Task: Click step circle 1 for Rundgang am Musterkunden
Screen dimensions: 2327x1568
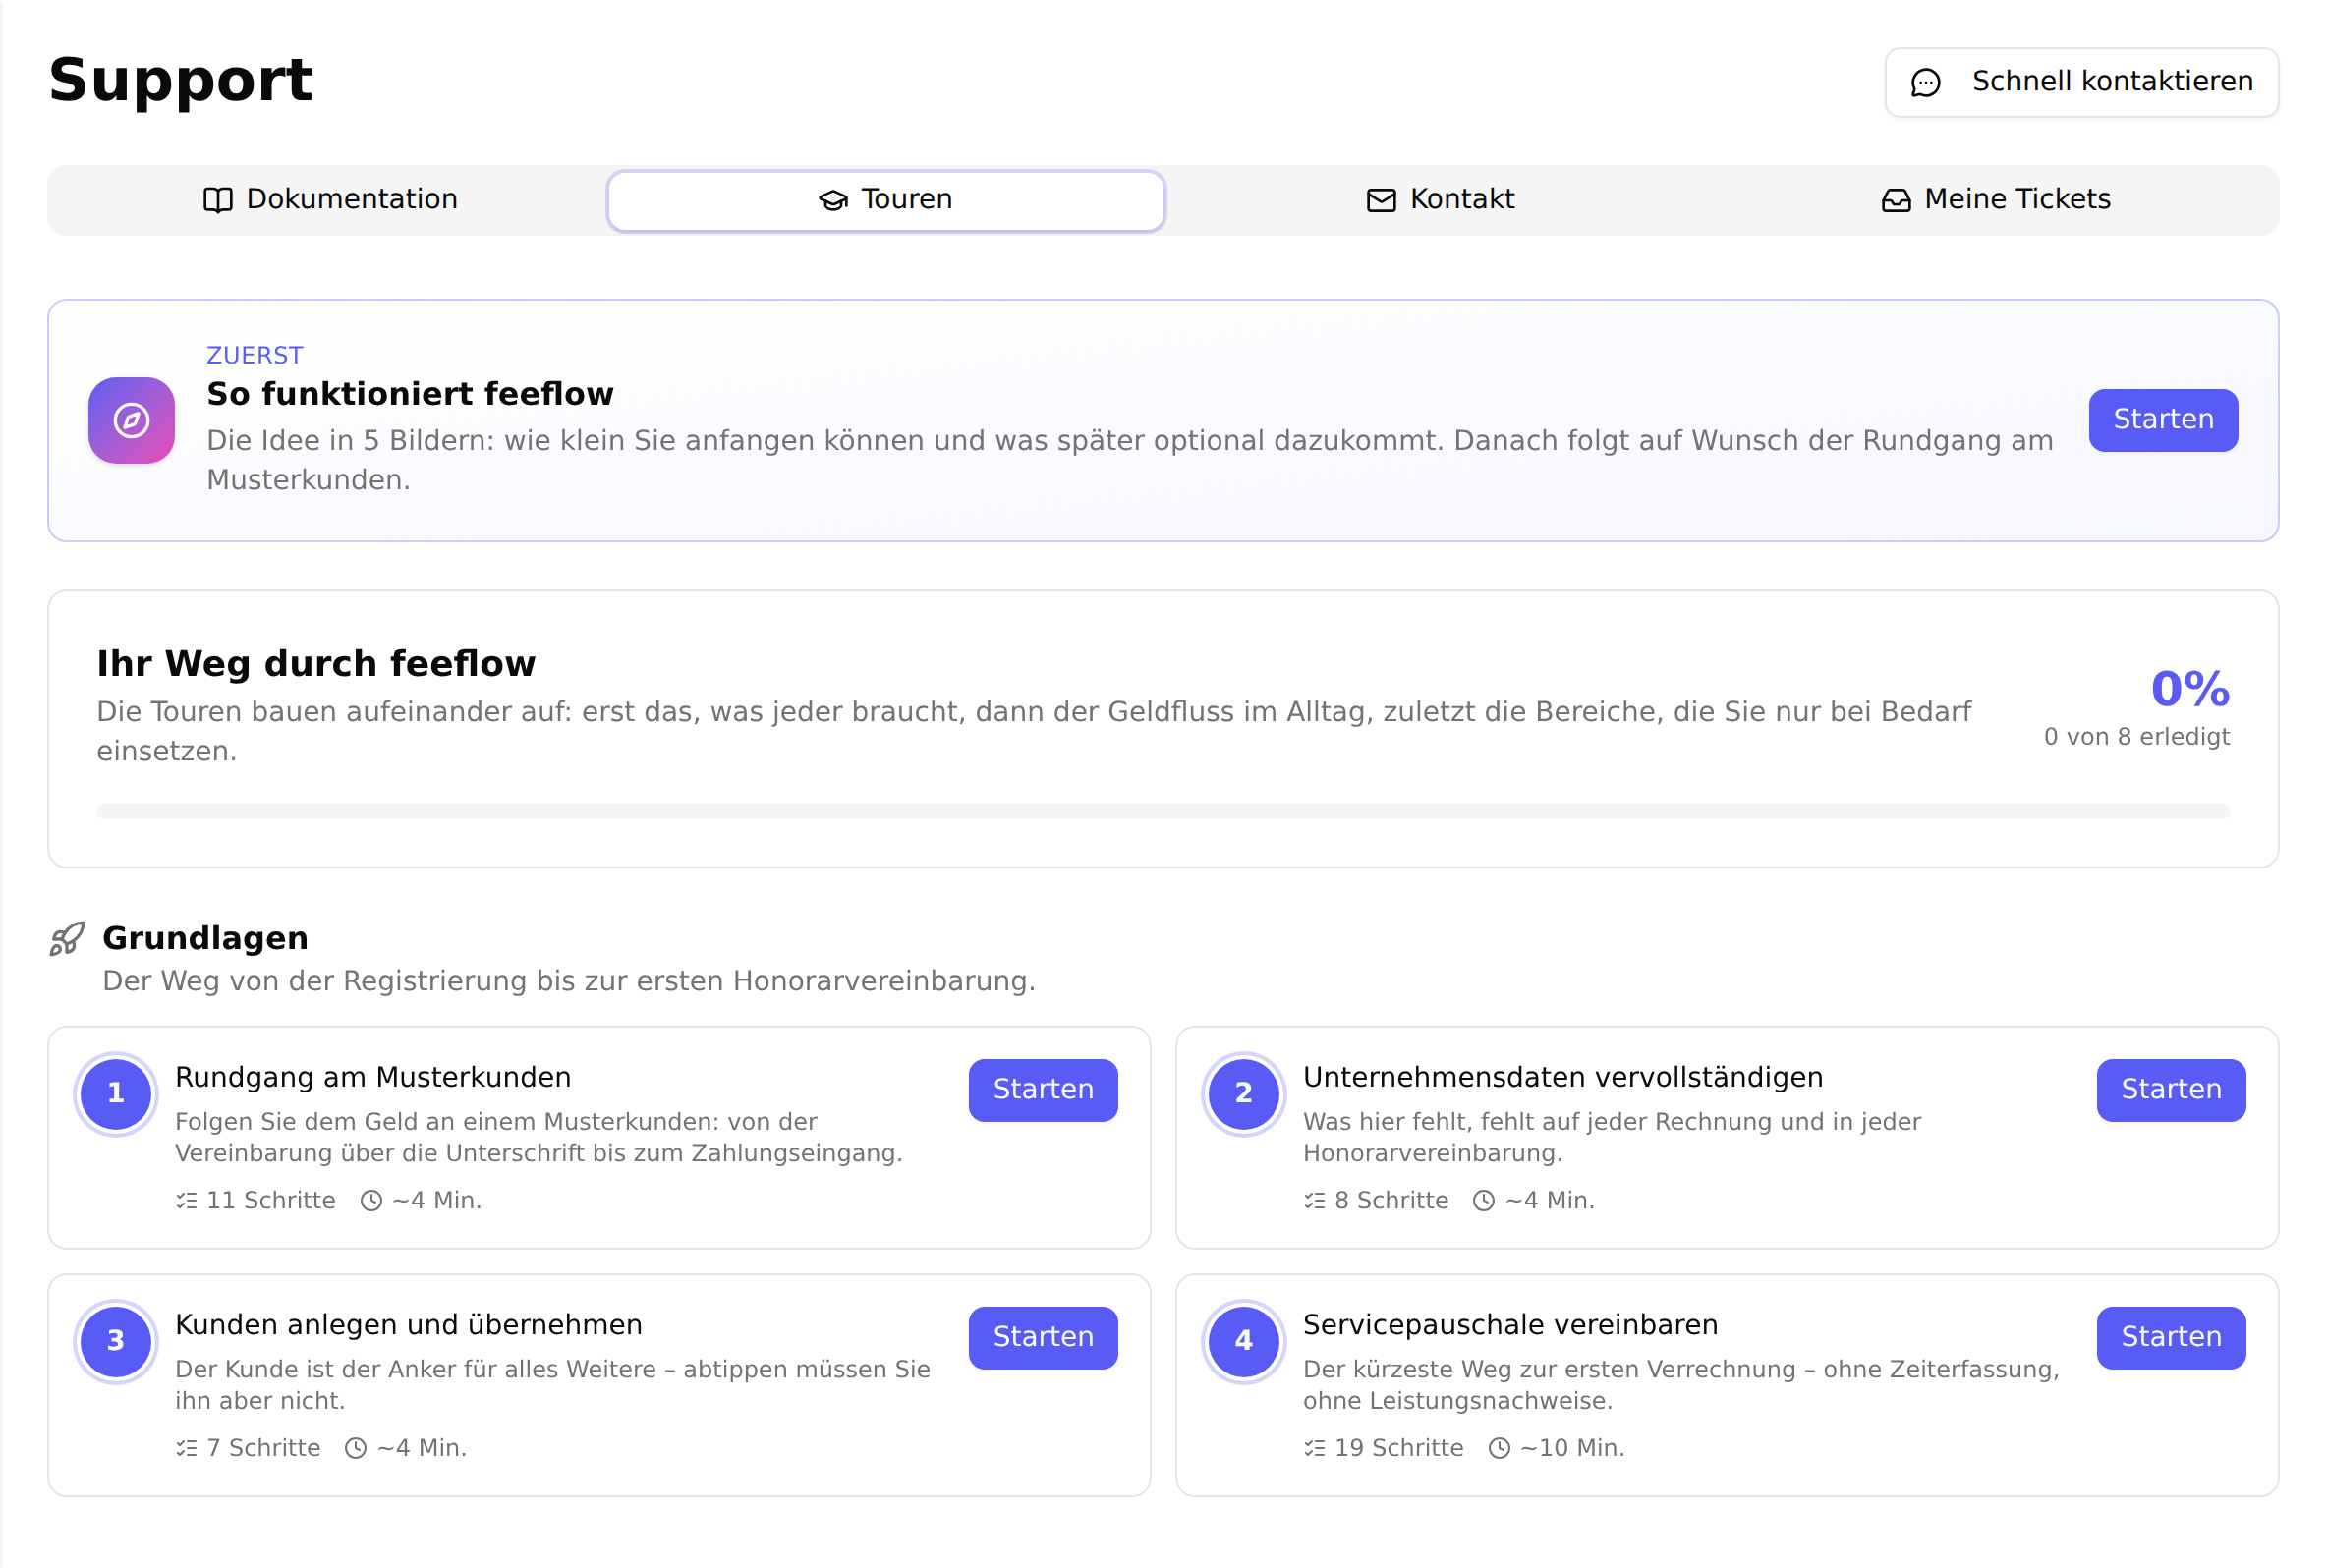Action: click(x=116, y=1094)
